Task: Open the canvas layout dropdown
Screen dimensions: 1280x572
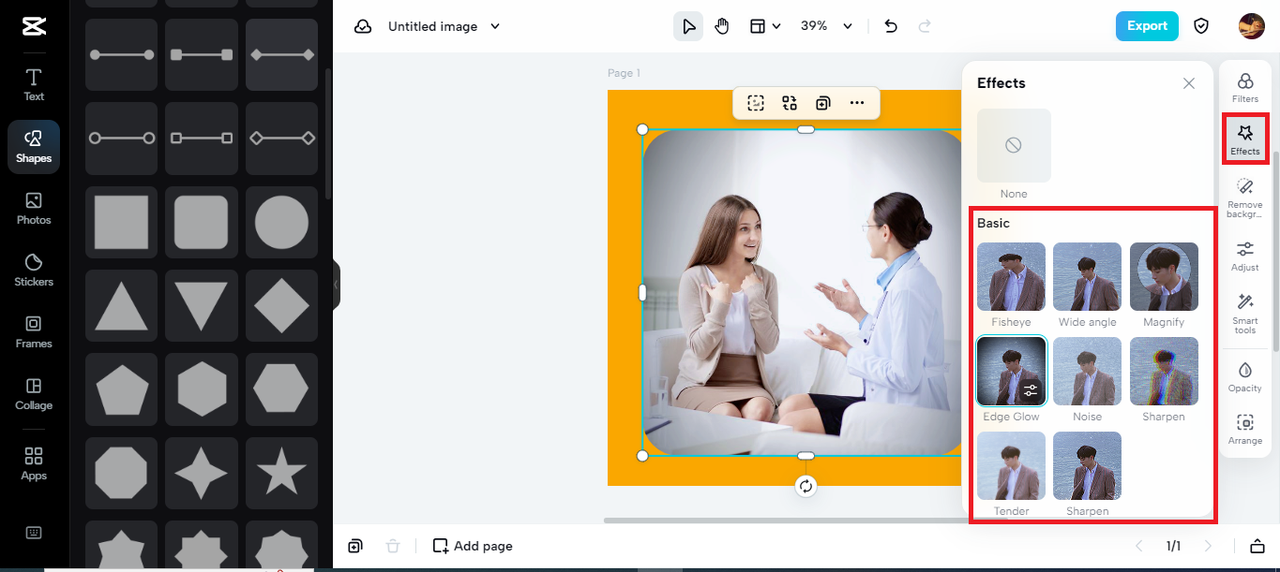Action: tap(765, 27)
